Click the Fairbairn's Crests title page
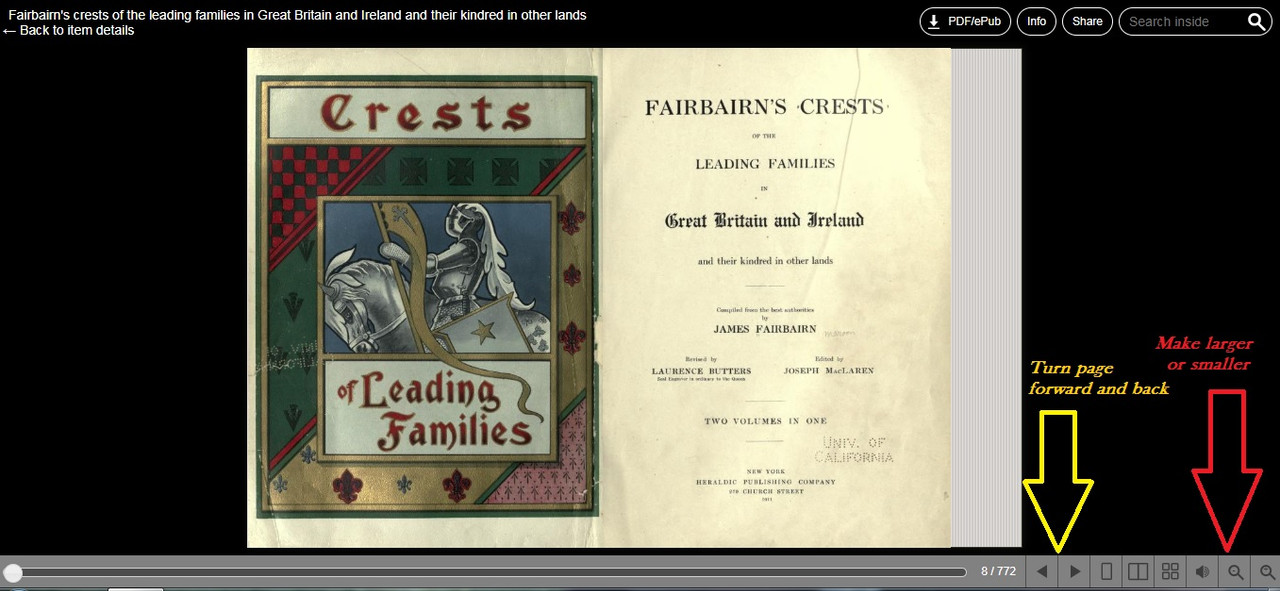 tap(776, 297)
